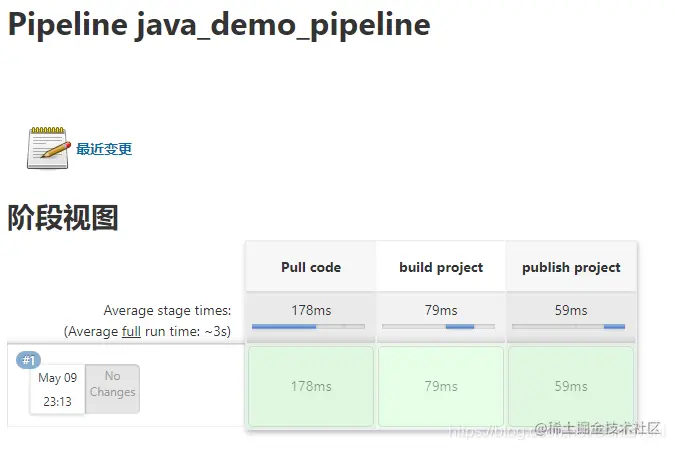Click the 阶段视图 section heading
The height and width of the screenshot is (450, 675).
(63, 217)
